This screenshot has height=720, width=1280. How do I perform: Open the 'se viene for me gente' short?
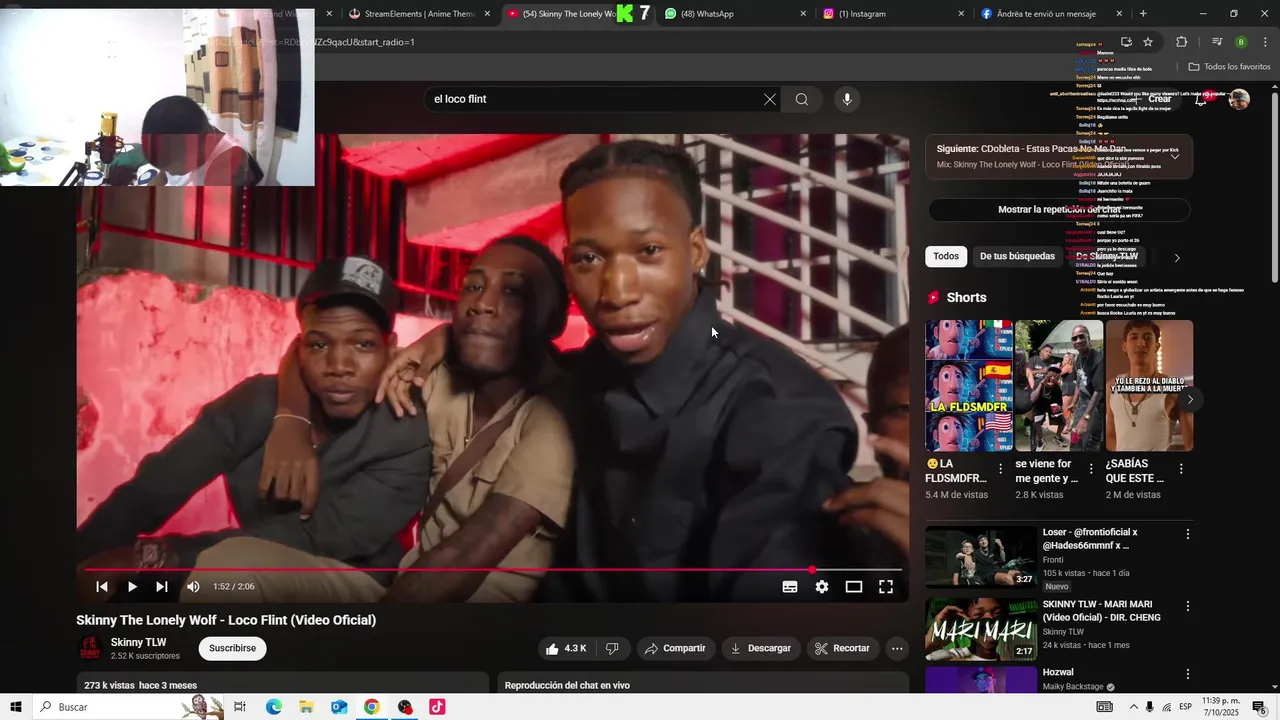click(x=1059, y=386)
